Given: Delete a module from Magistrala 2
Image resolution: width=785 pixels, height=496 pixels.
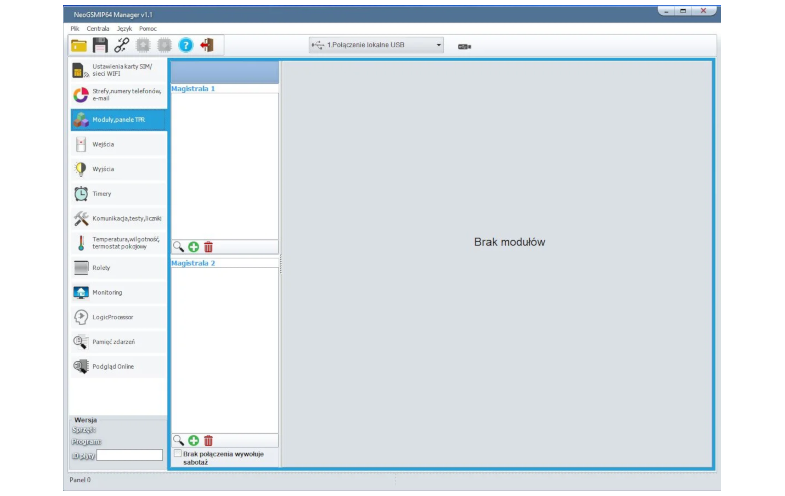Looking at the screenshot, I should (208, 440).
